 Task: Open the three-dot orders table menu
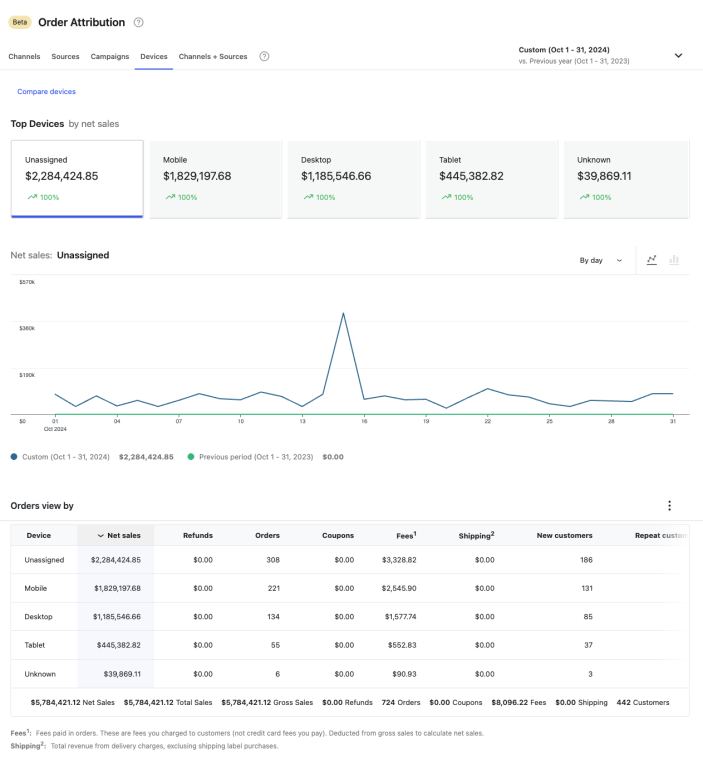[669, 506]
